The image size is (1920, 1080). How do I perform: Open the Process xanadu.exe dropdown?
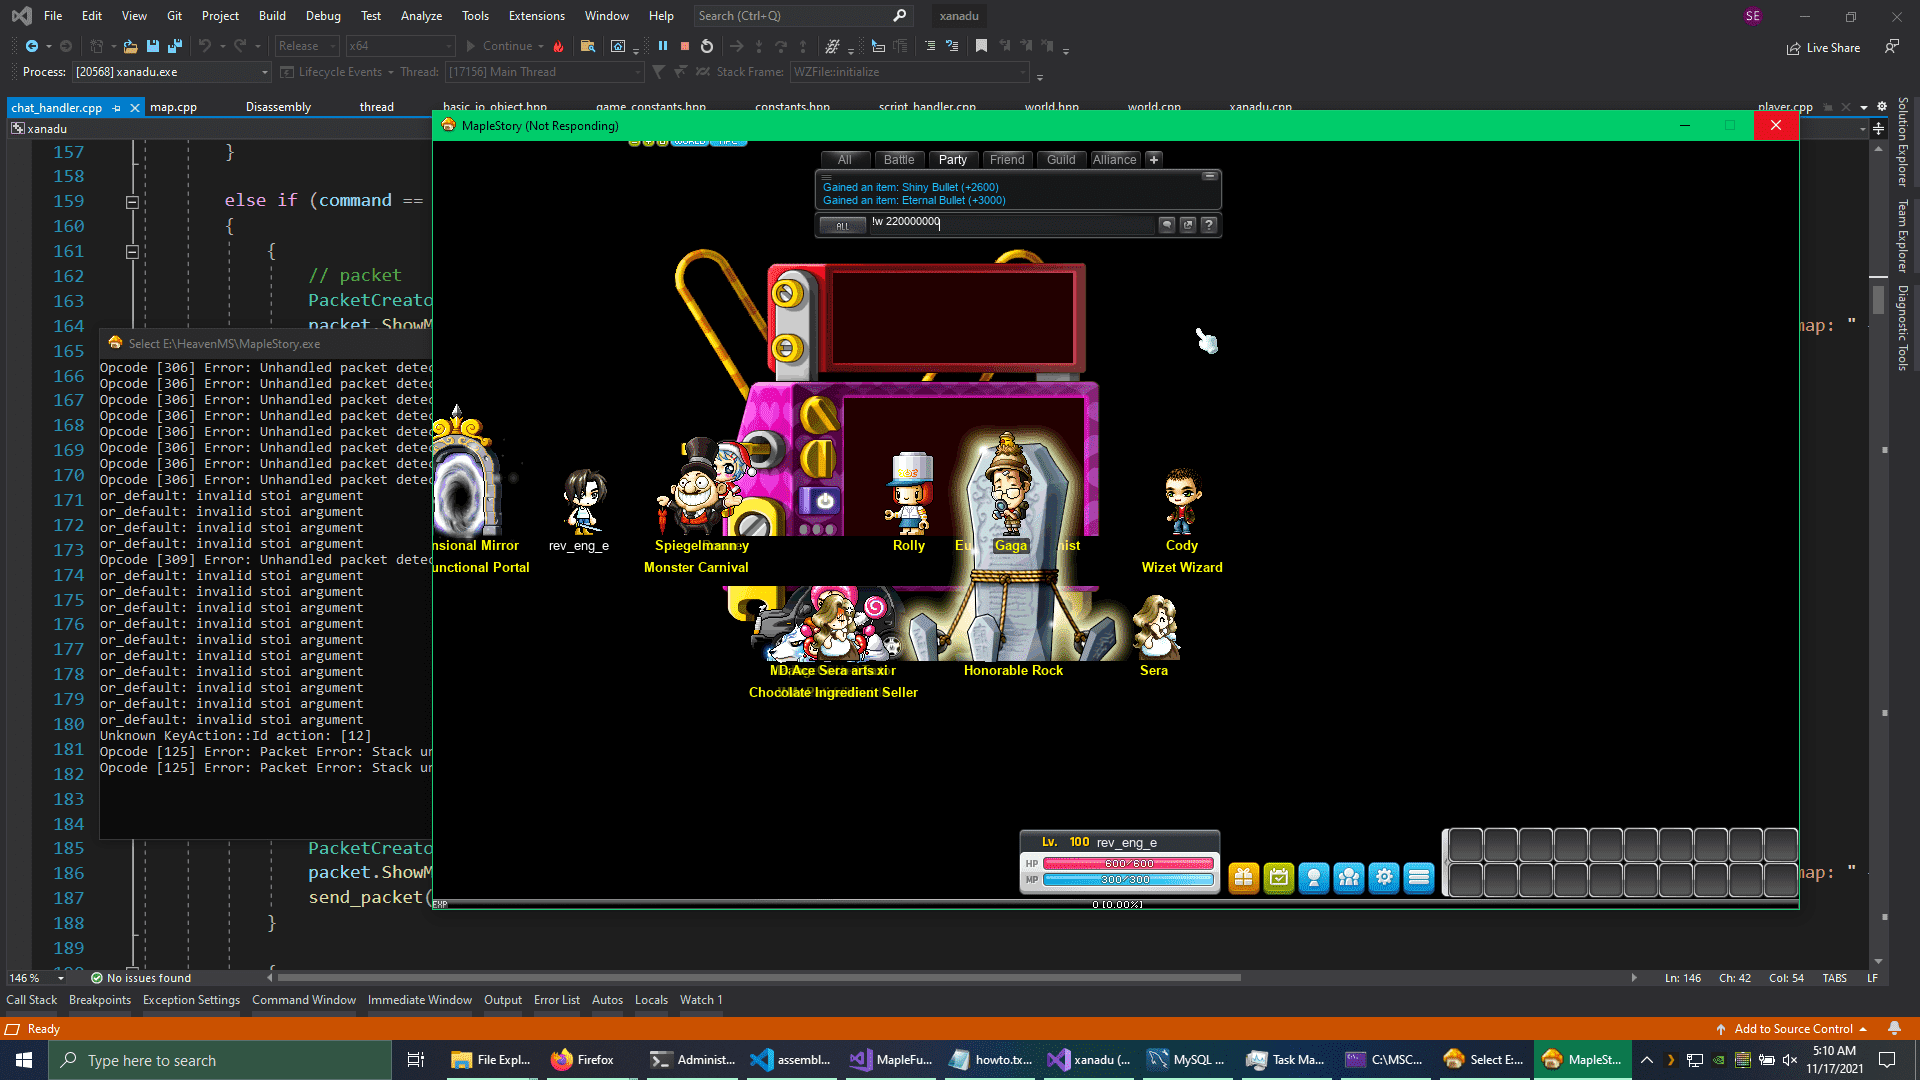click(172, 72)
